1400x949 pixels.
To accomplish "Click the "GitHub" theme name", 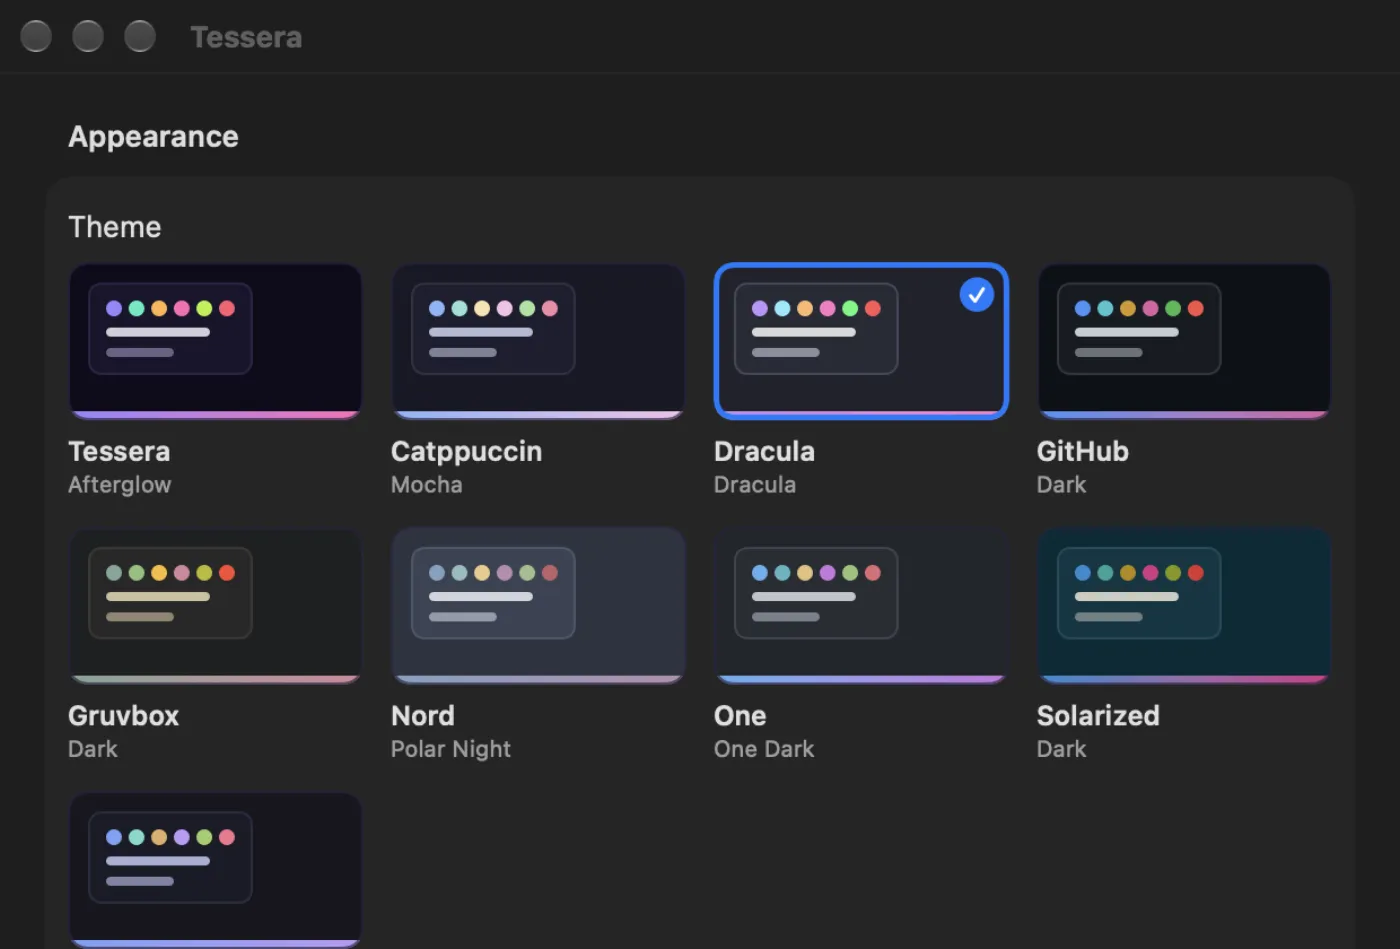I will [1083, 452].
